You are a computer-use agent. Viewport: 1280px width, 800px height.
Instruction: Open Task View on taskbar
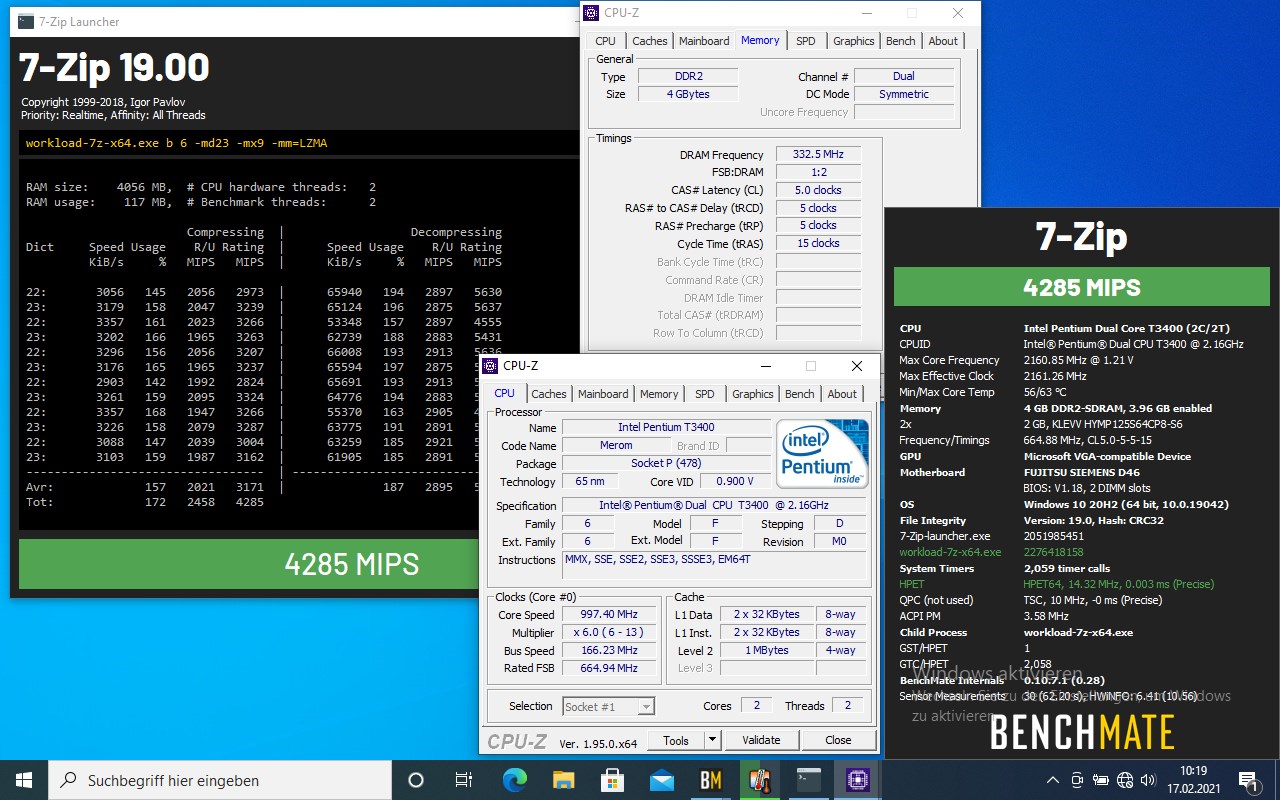click(464, 780)
